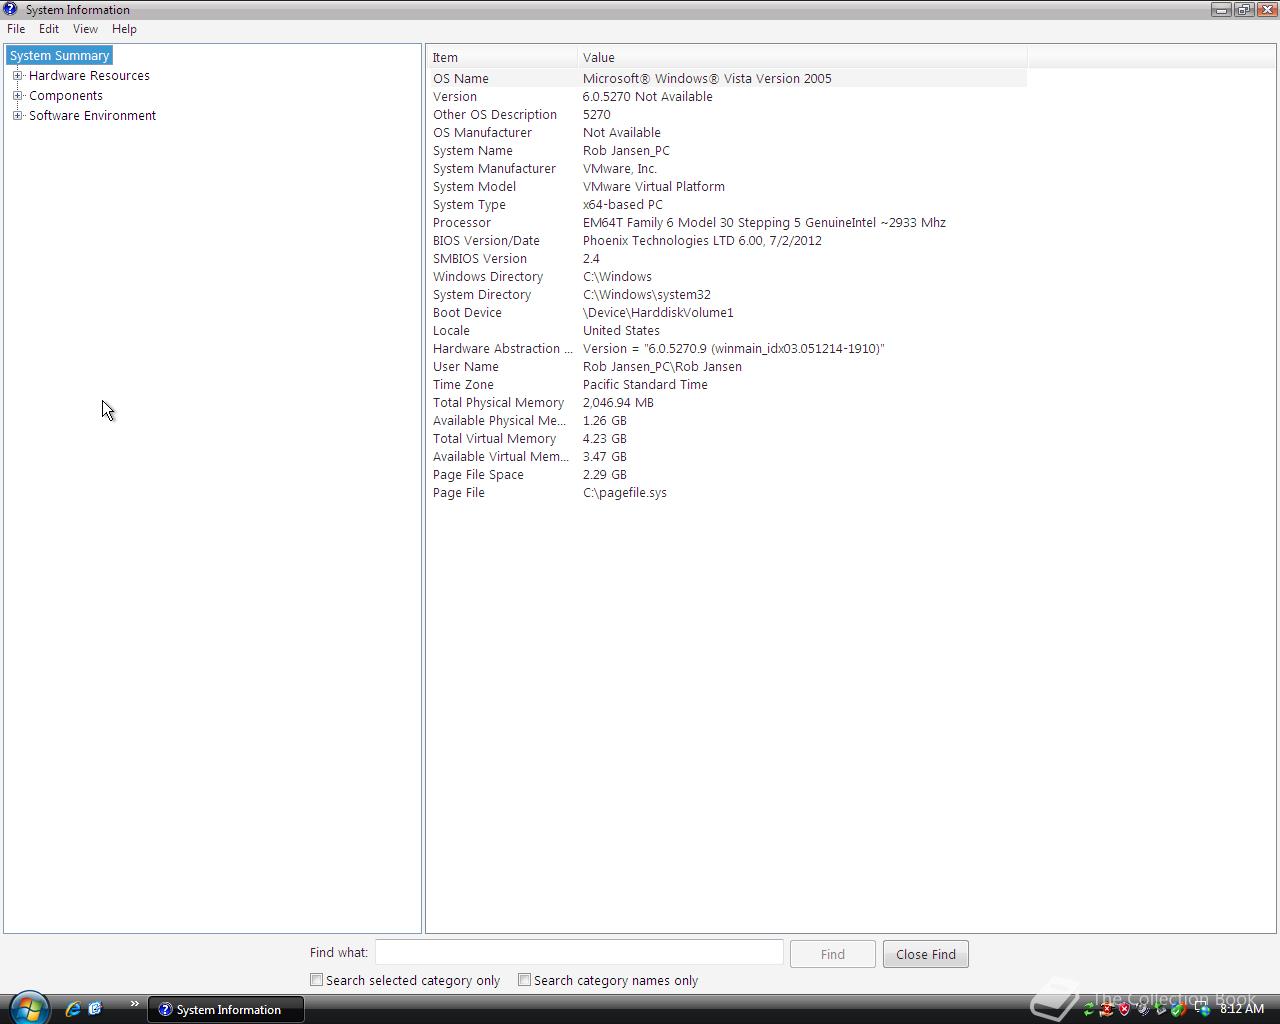The width and height of the screenshot is (1280, 1024).
Task: Open the Edit menu
Action: pyautogui.click(x=49, y=29)
